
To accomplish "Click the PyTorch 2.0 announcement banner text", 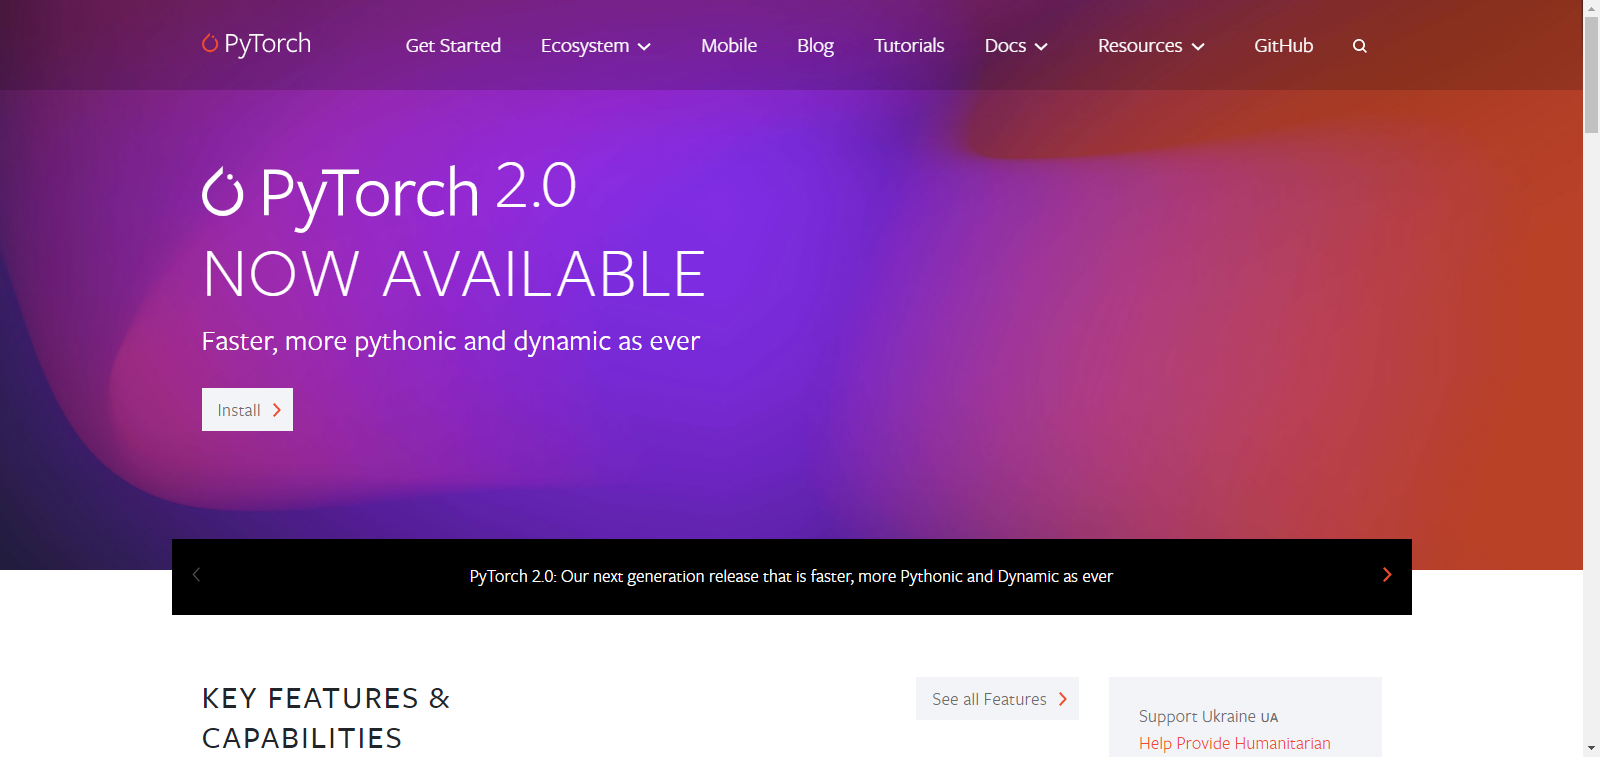I will coord(791,576).
